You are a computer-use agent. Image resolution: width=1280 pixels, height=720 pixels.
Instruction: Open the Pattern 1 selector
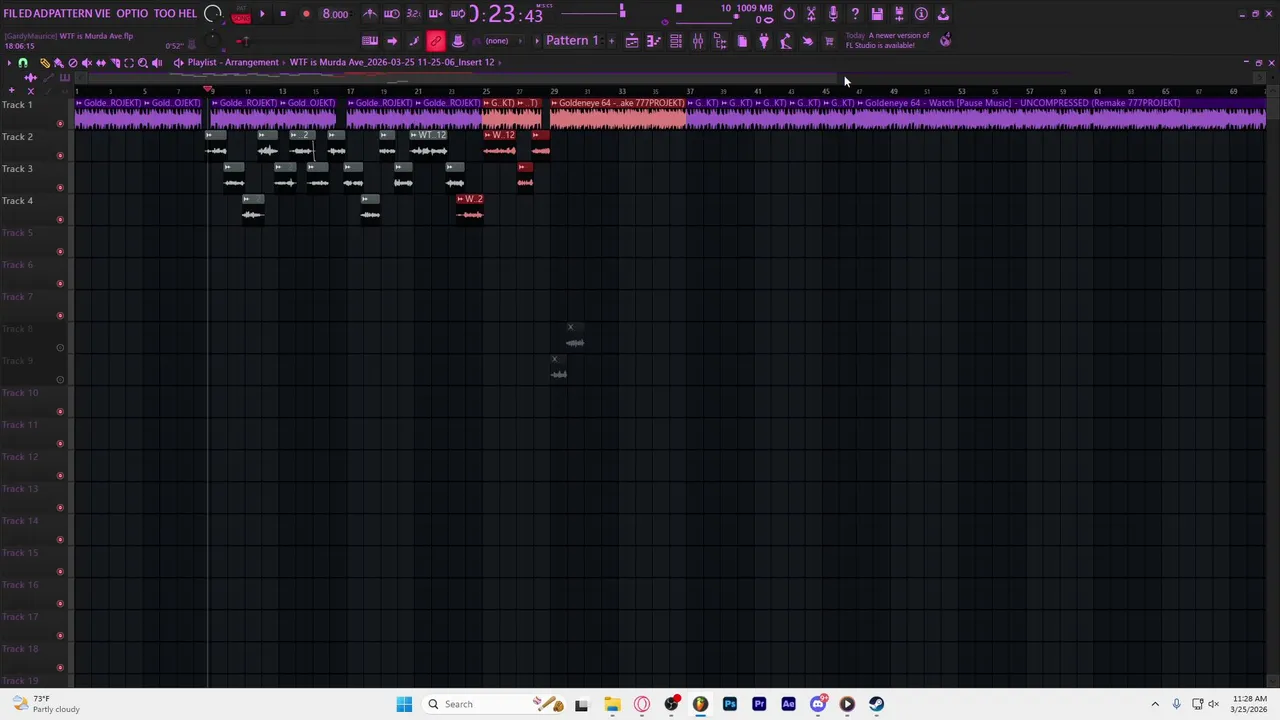[572, 41]
